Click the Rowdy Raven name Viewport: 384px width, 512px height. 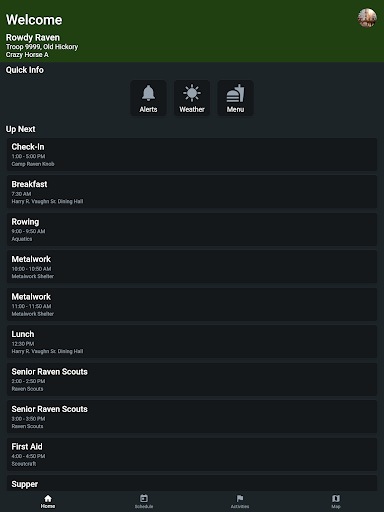(x=33, y=37)
